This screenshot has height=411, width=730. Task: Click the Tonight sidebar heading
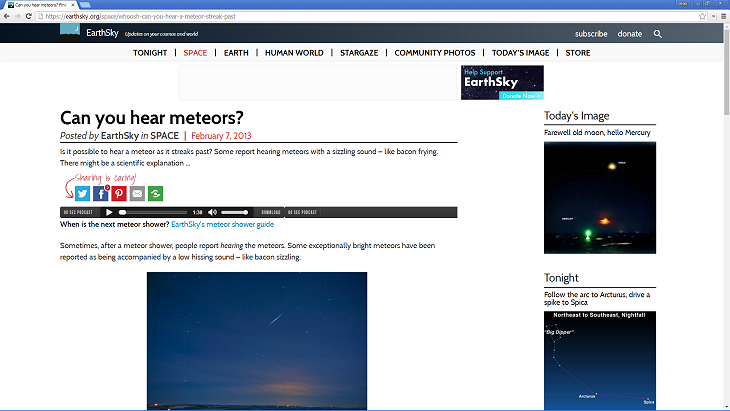coord(561,278)
